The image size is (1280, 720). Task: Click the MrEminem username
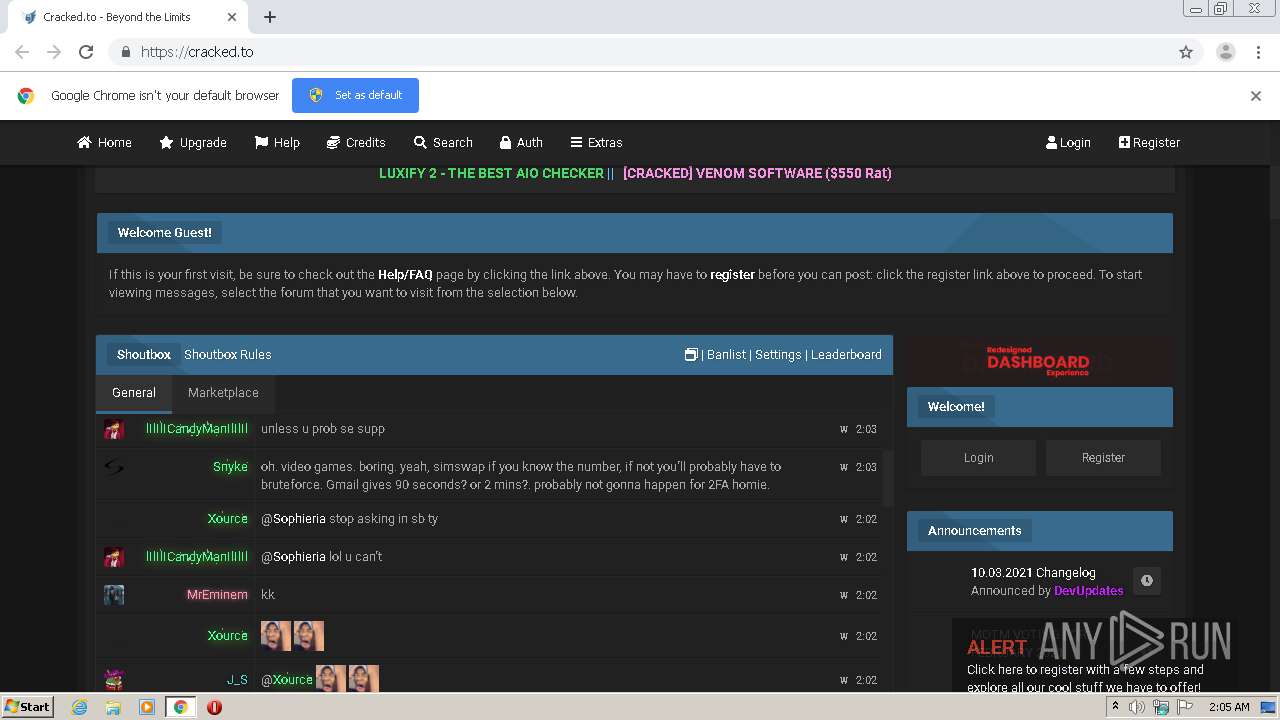coord(217,595)
